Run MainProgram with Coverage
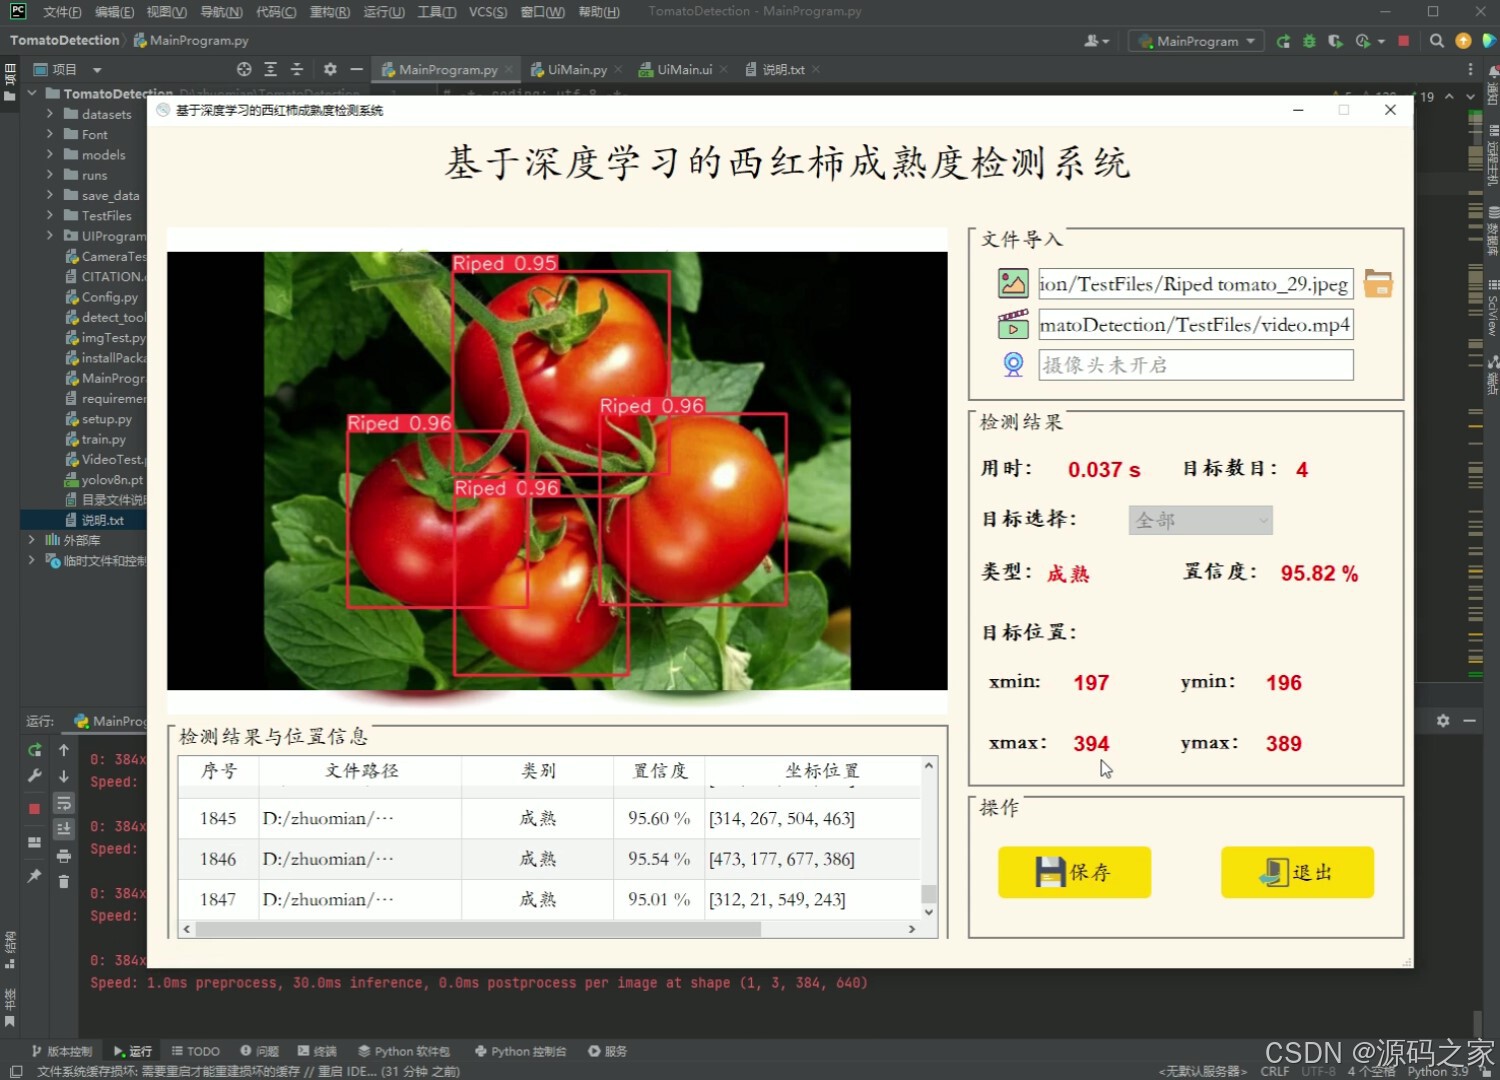The image size is (1500, 1080). coord(1336,41)
